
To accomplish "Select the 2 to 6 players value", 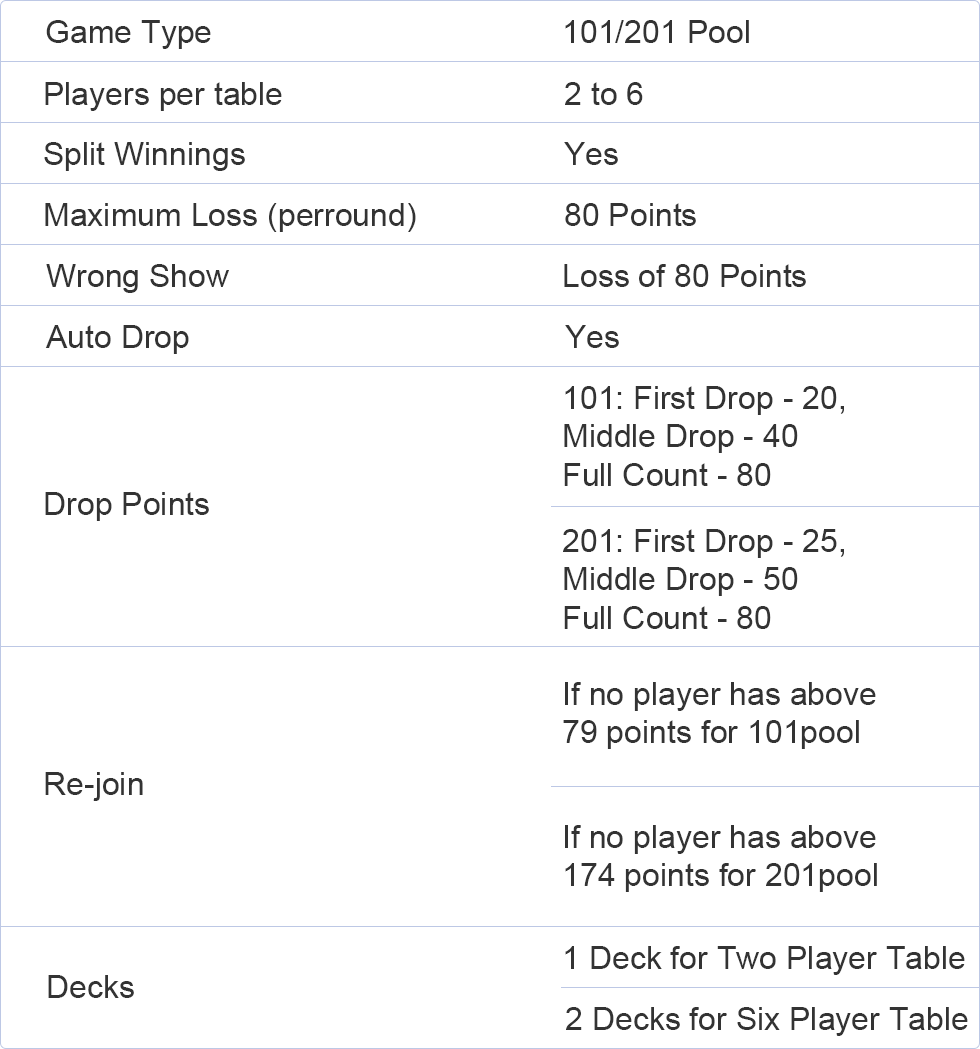I will pos(603,94).
